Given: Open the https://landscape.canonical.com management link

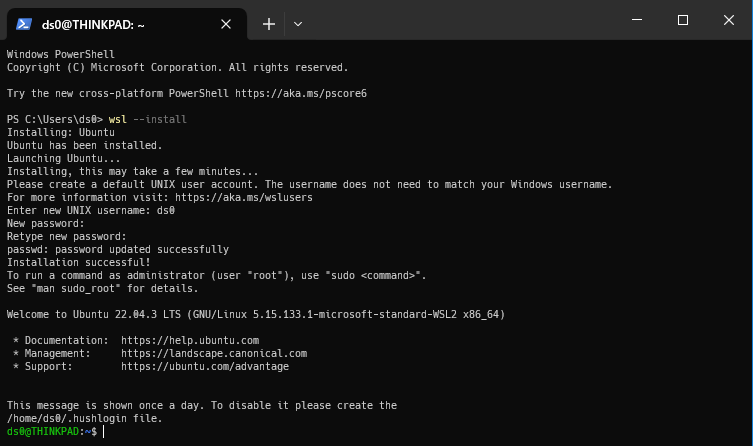Looking at the screenshot, I should click(x=214, y=353).
